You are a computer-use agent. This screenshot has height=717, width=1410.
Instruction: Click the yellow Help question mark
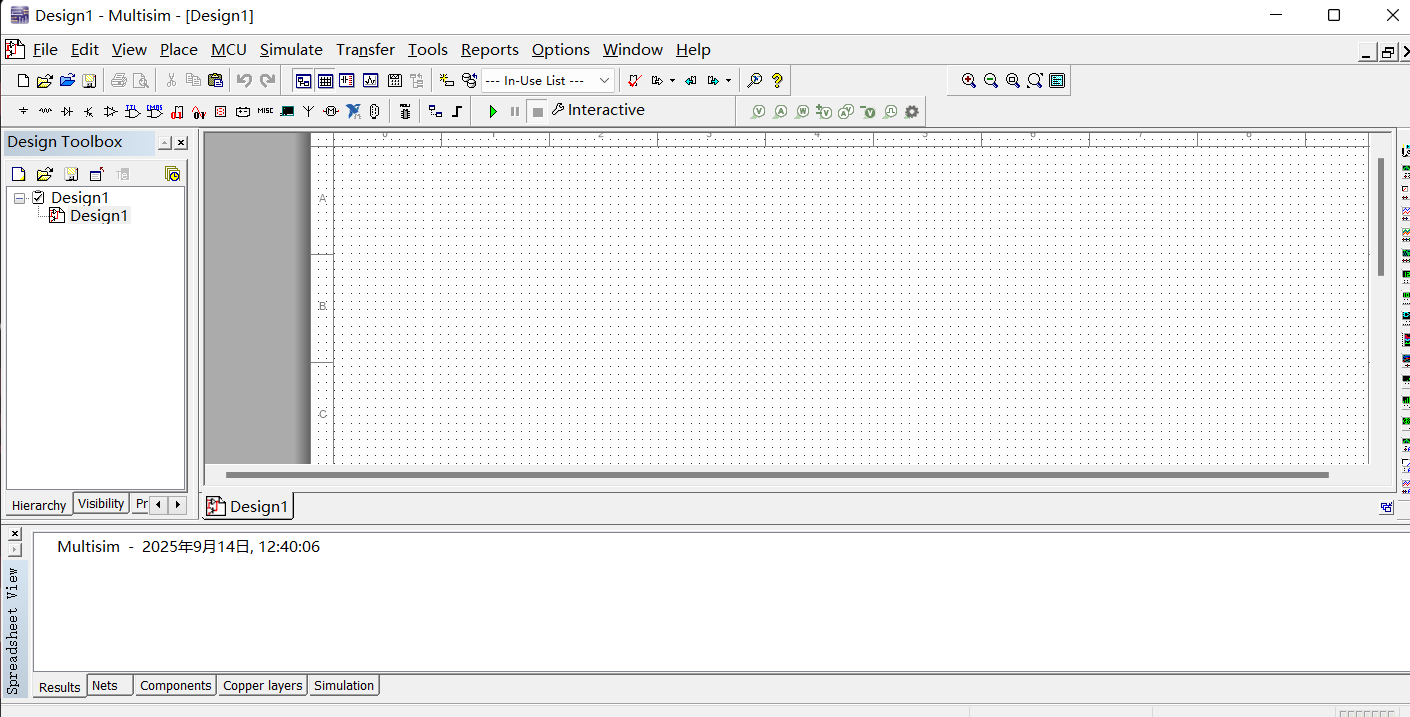(x=777, y=81)
